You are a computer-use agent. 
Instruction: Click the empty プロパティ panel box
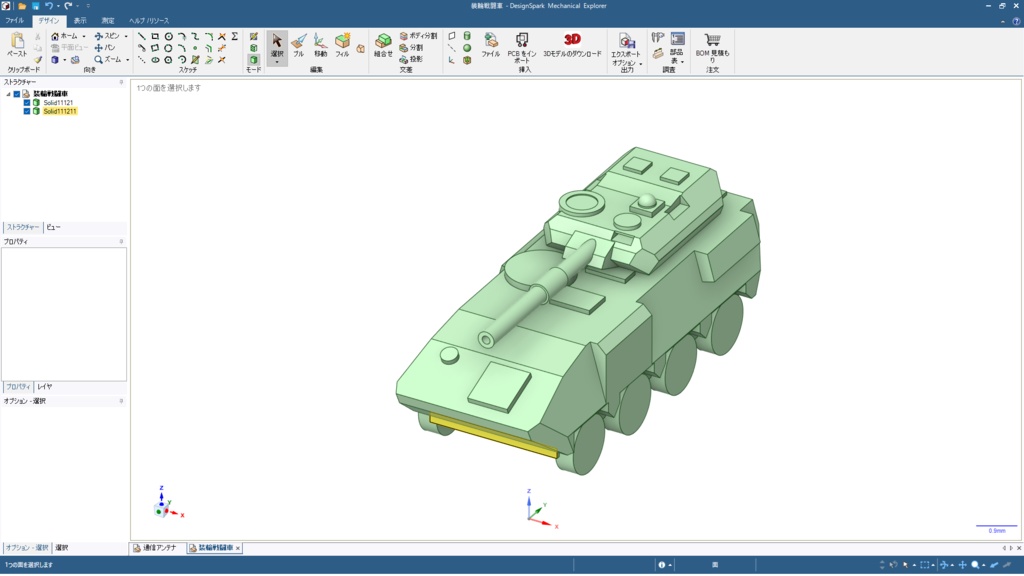tap(63, 314)
